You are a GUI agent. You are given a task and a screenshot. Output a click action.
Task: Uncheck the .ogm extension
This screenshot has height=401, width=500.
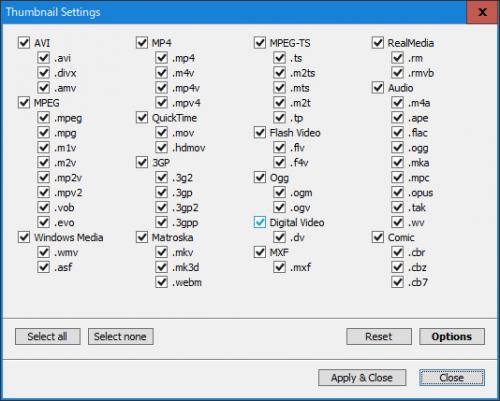[x=280, y=192]
